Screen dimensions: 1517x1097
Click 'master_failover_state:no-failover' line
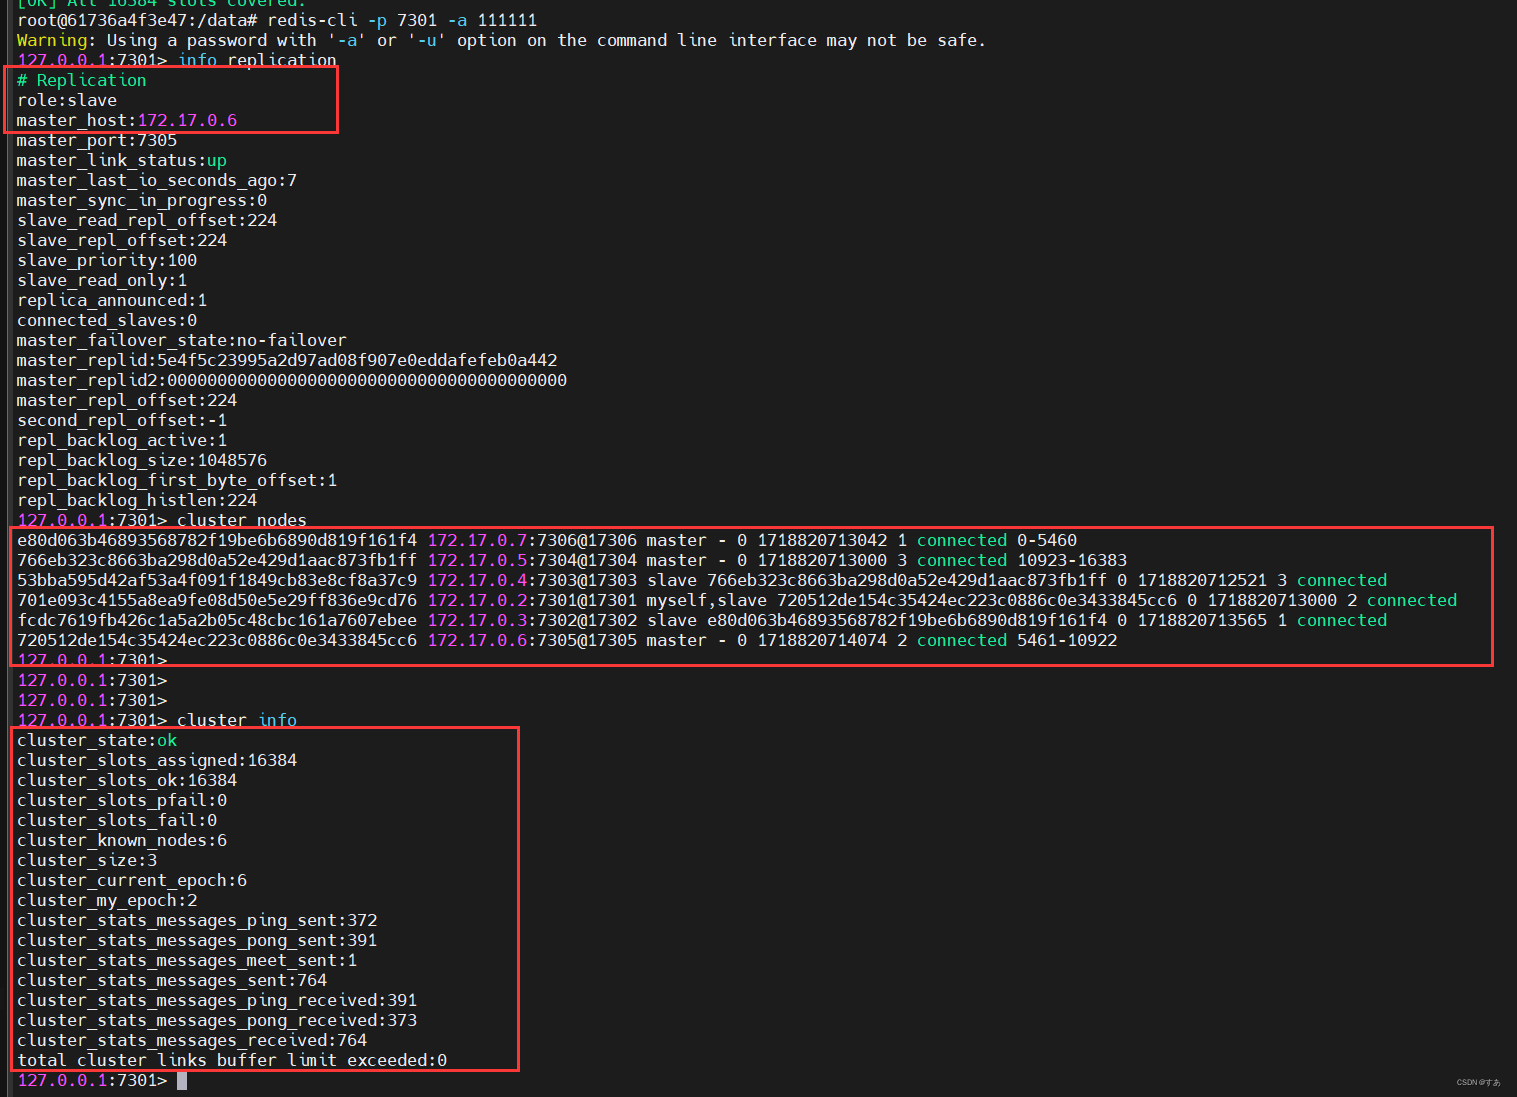[182, 340]
